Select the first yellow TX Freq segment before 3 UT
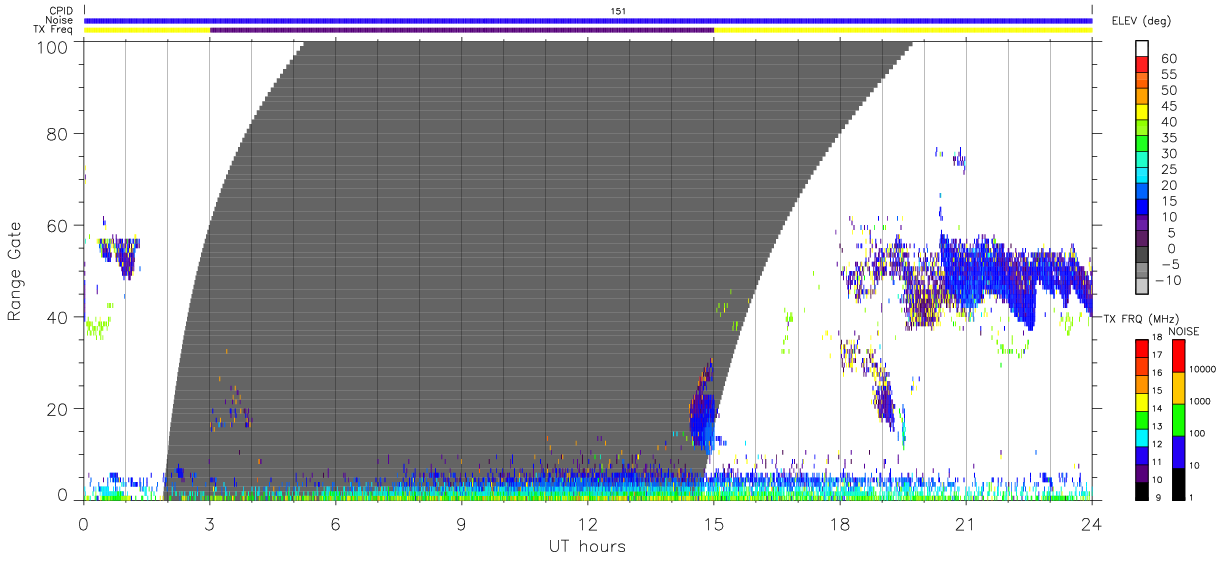The width and height of the screenshot is (1228, 567). (x=147, y=30)
